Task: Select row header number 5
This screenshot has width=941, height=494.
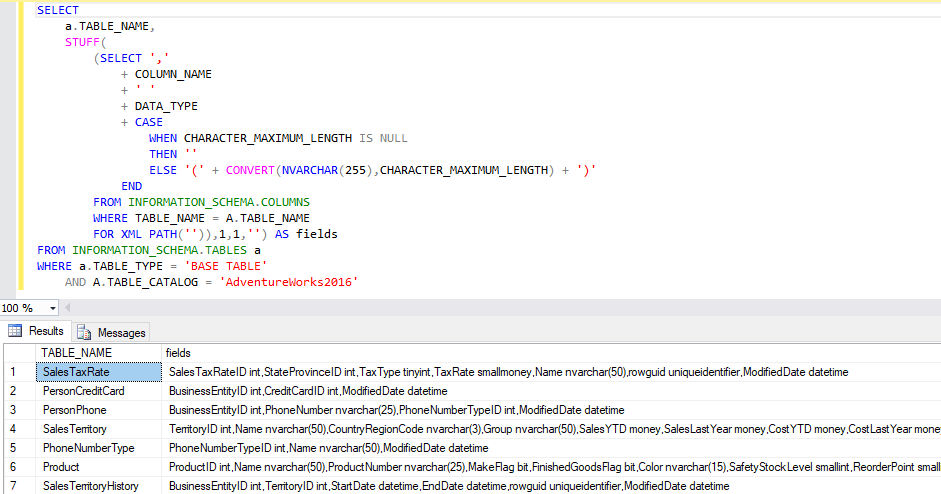Action: (x=20, y=448)
